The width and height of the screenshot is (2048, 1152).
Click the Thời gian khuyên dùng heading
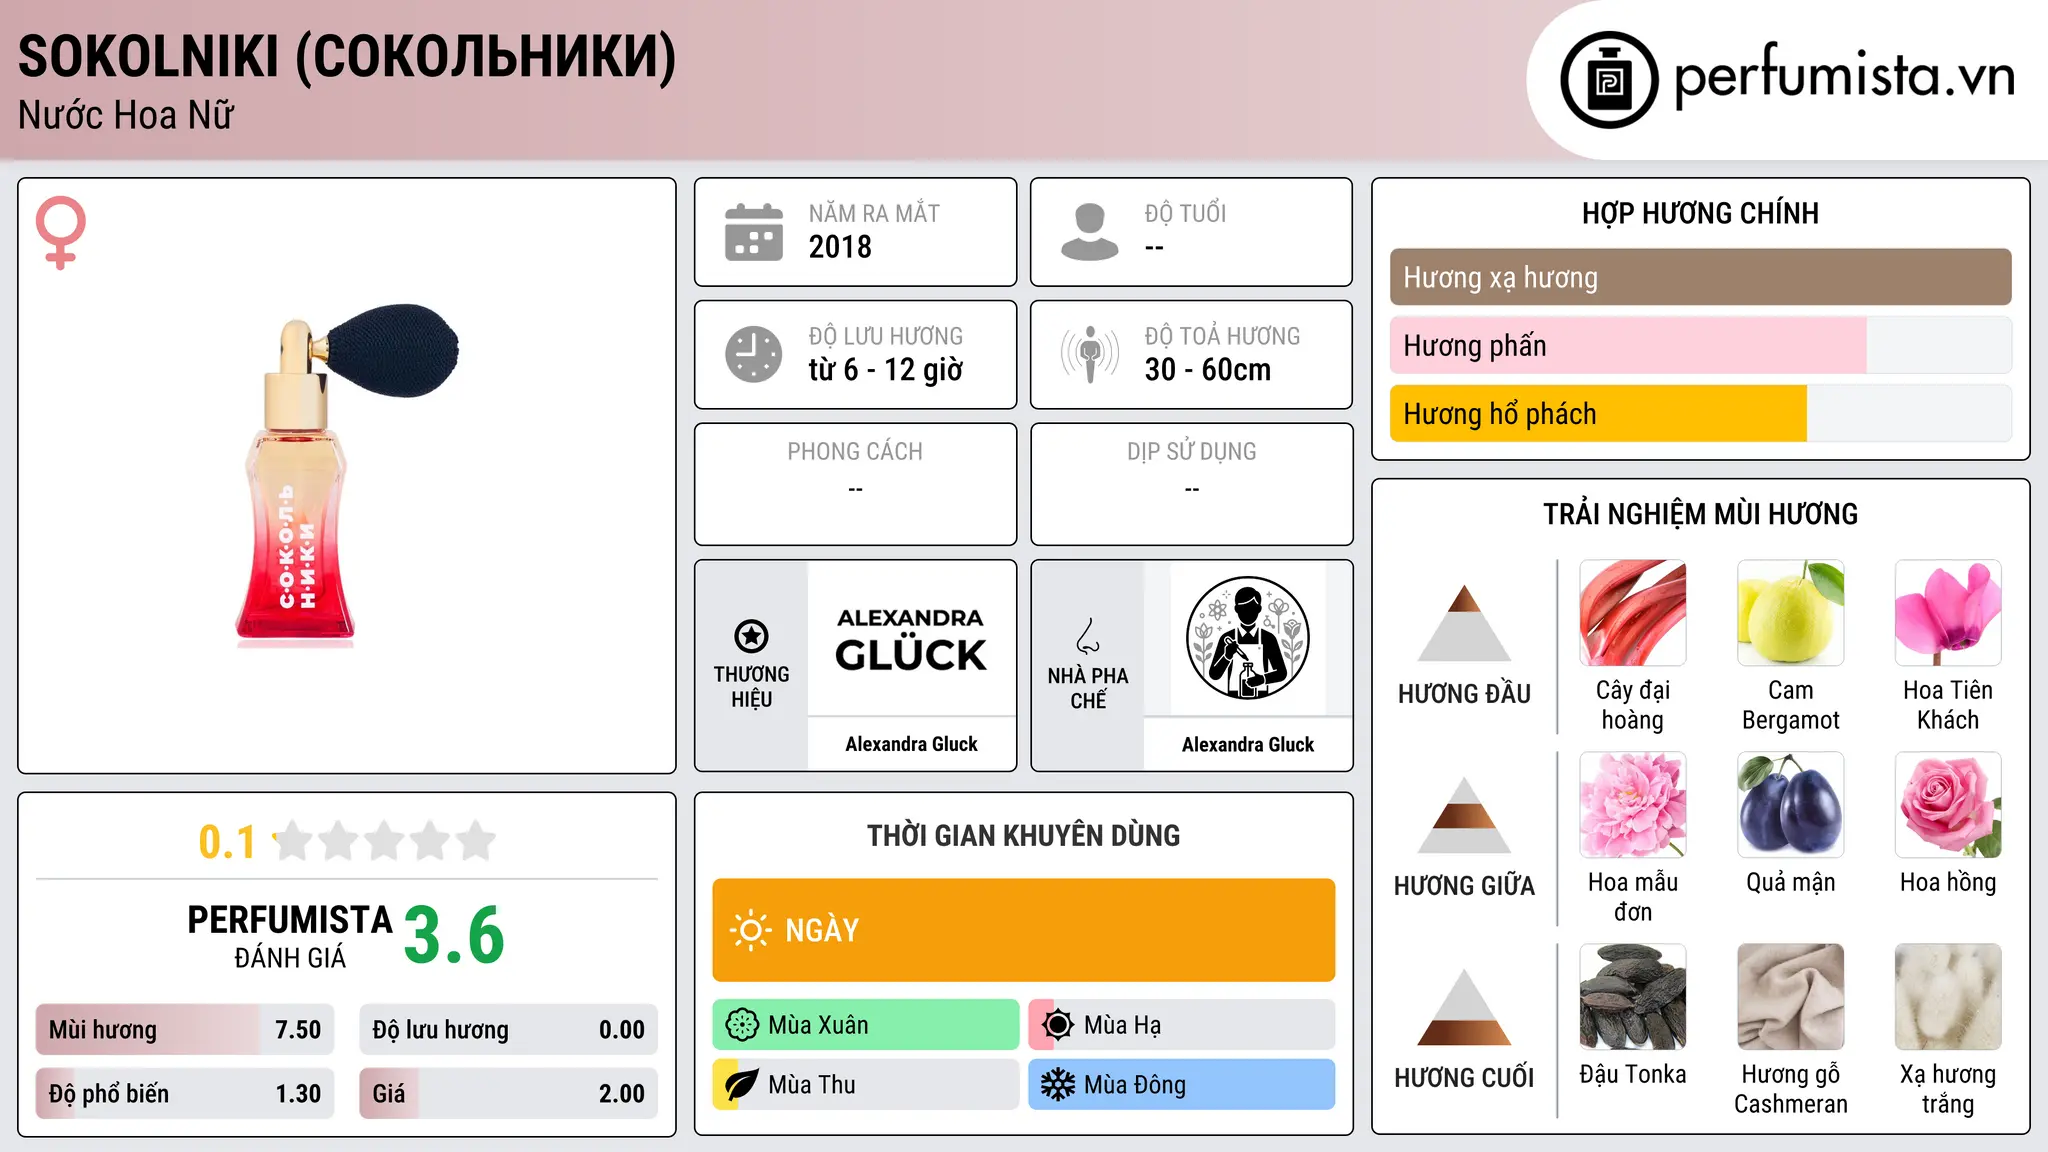tap(1023, 835)
